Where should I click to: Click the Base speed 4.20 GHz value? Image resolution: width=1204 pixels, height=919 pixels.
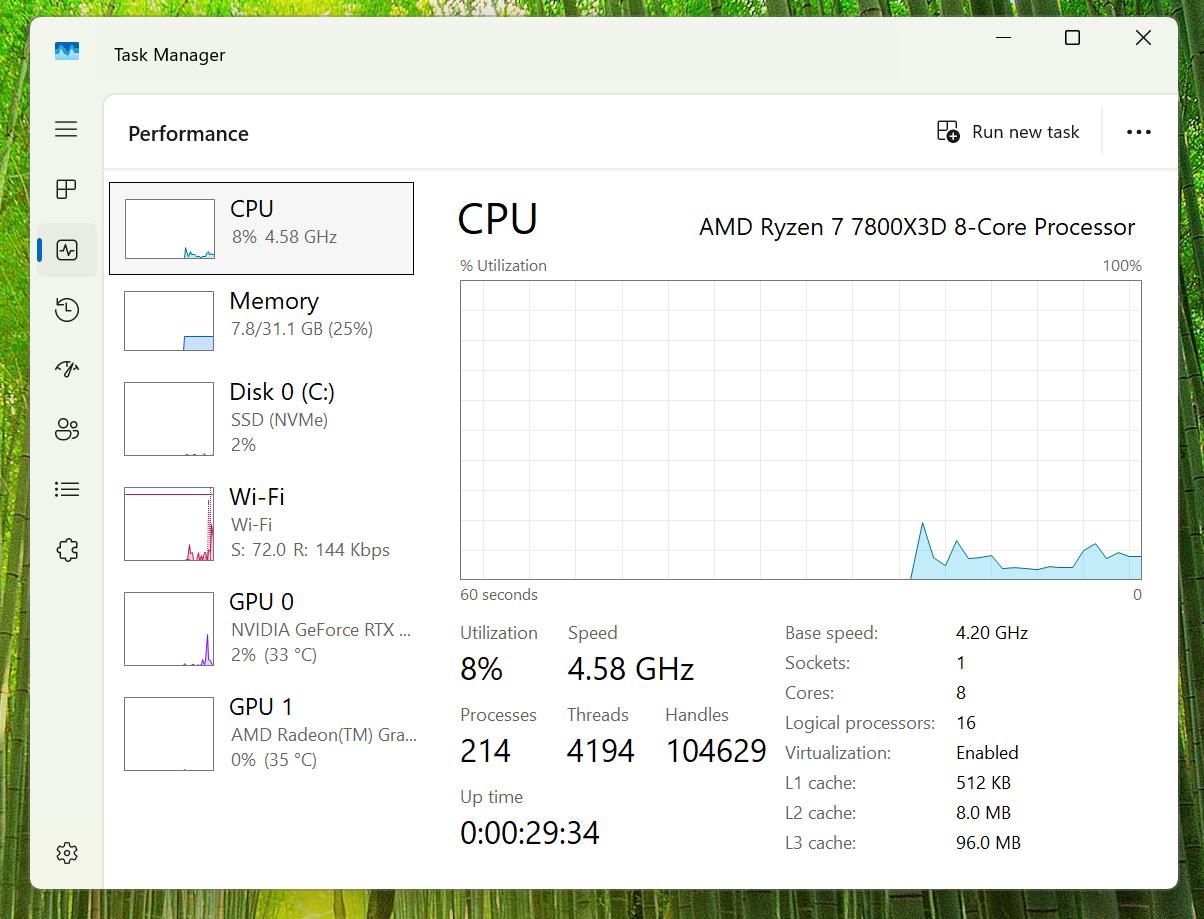click(992, 633)
